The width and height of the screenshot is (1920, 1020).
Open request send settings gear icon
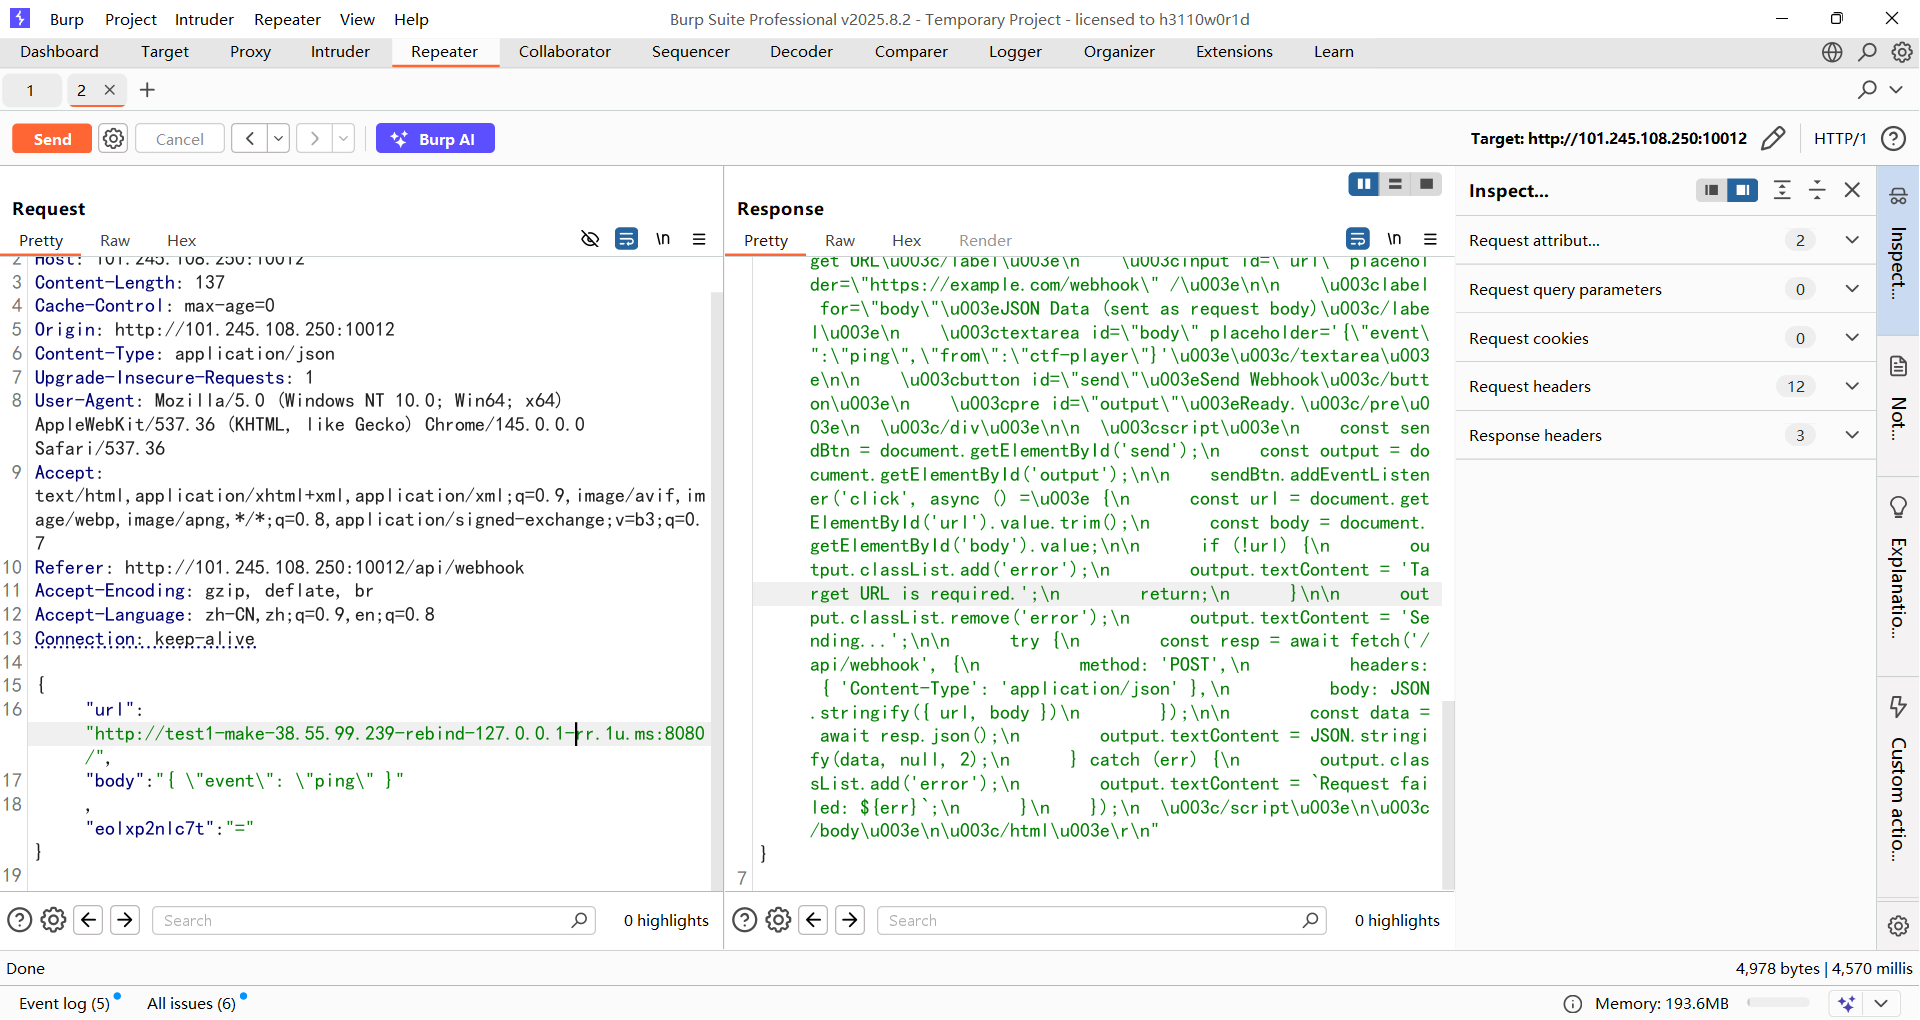click(114, 139)
